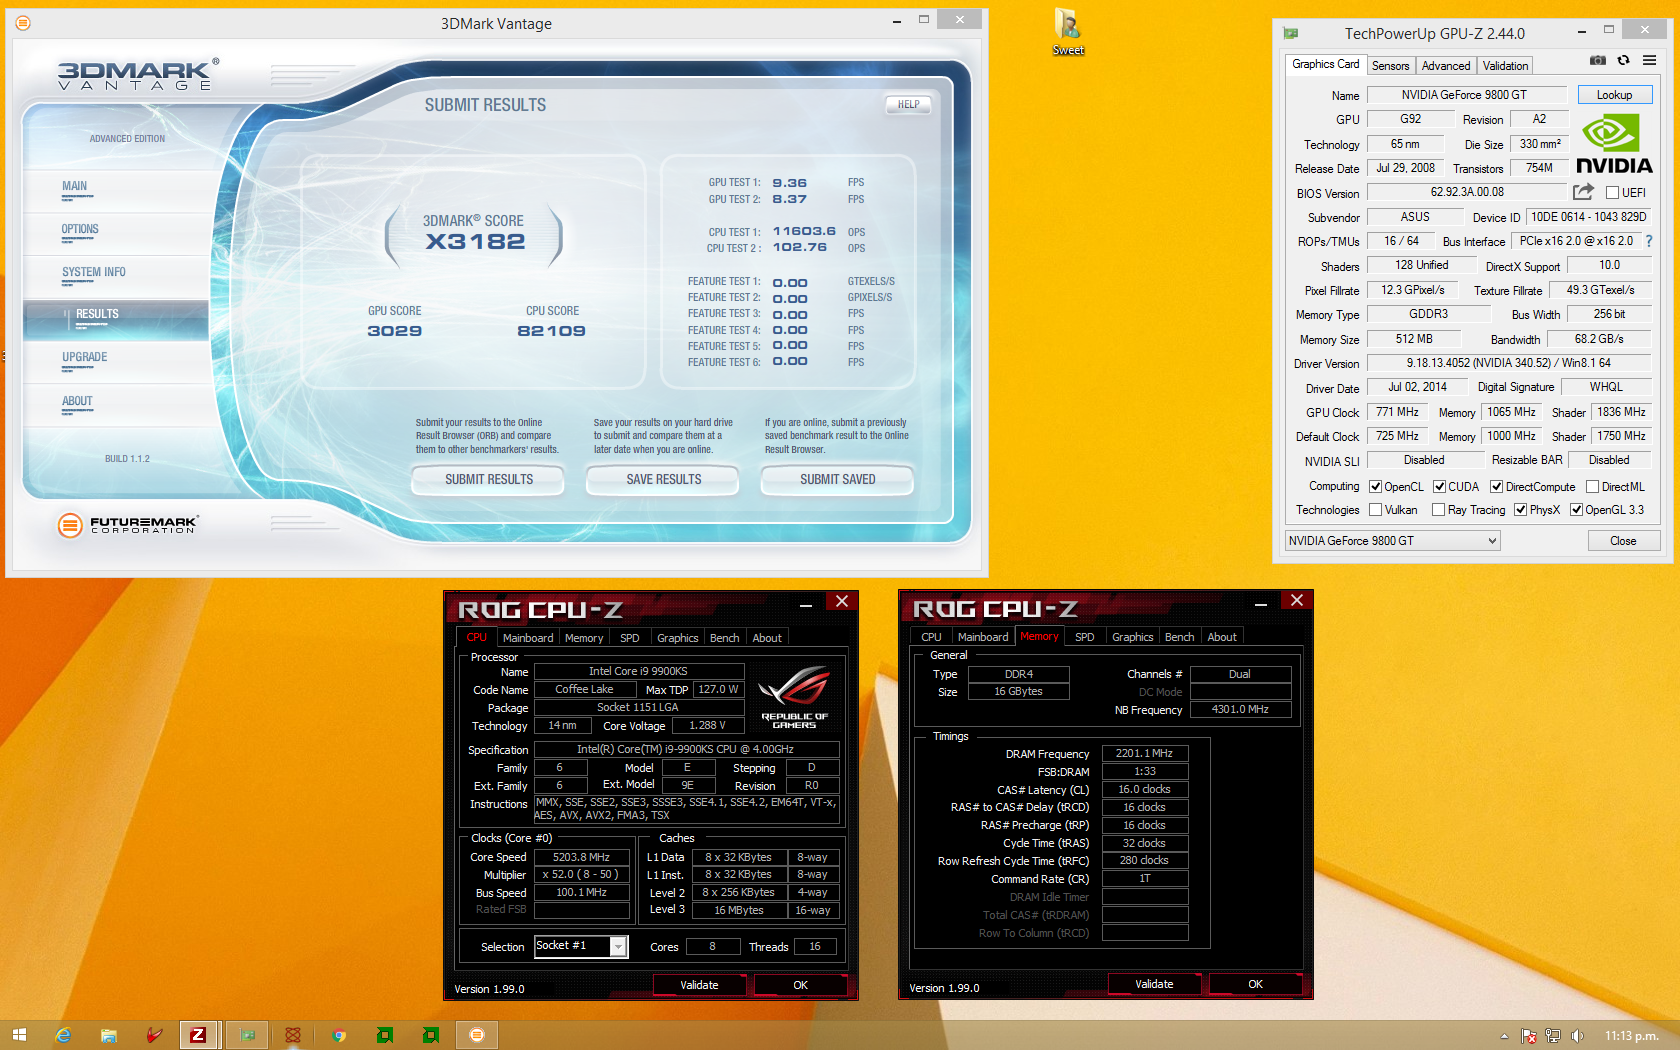The width and height of the screenshot is (1680, 1050).
Task: Click the red Z CPU-Z taskbar icon
Action: coord(198,1035)
